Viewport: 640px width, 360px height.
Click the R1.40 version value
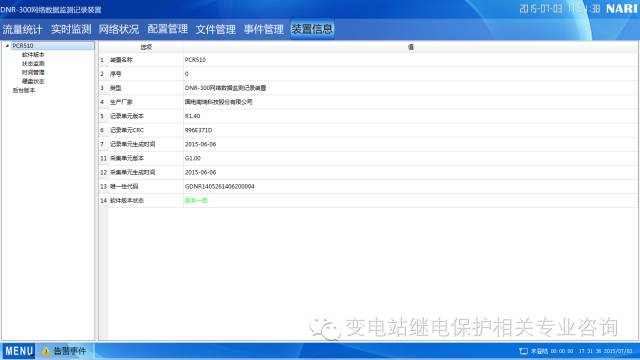(192, 116)
